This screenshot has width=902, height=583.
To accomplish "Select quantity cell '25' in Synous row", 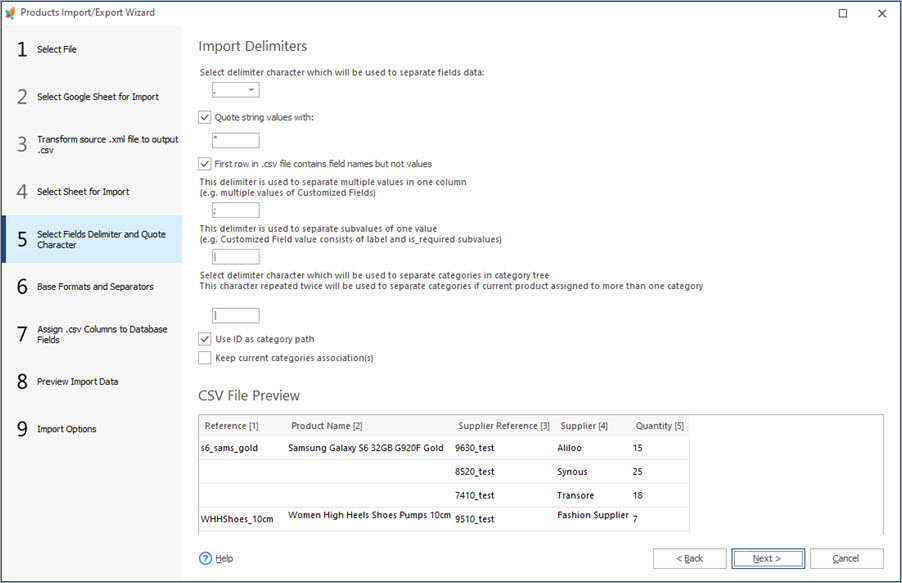I will point(637,472).
